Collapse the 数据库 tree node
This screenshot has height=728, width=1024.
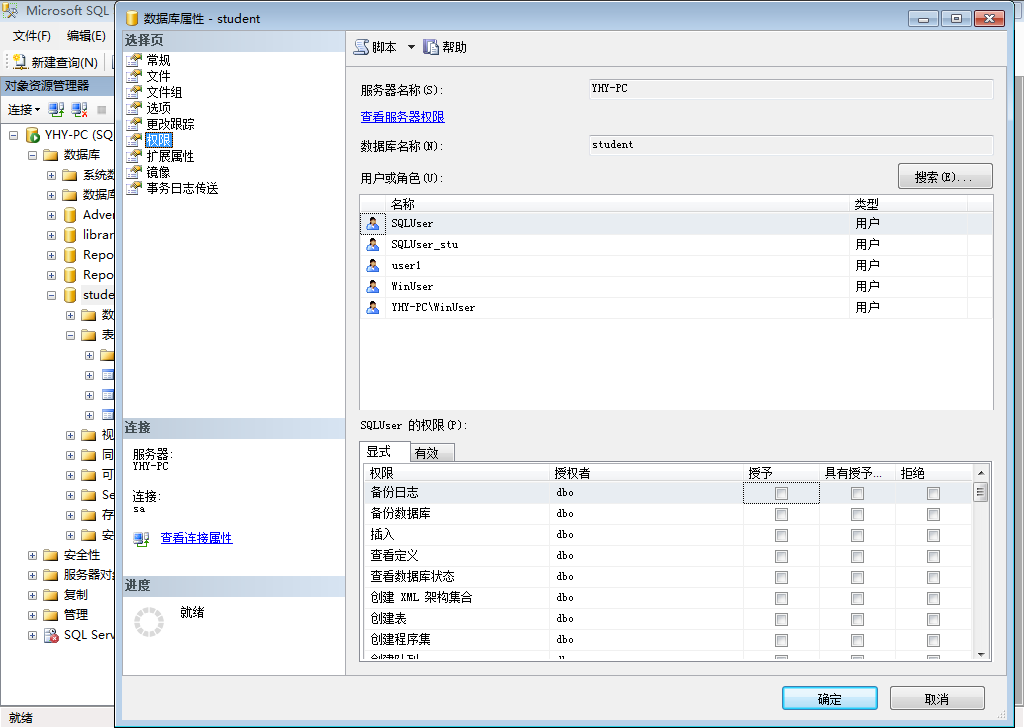click(32, 155)
